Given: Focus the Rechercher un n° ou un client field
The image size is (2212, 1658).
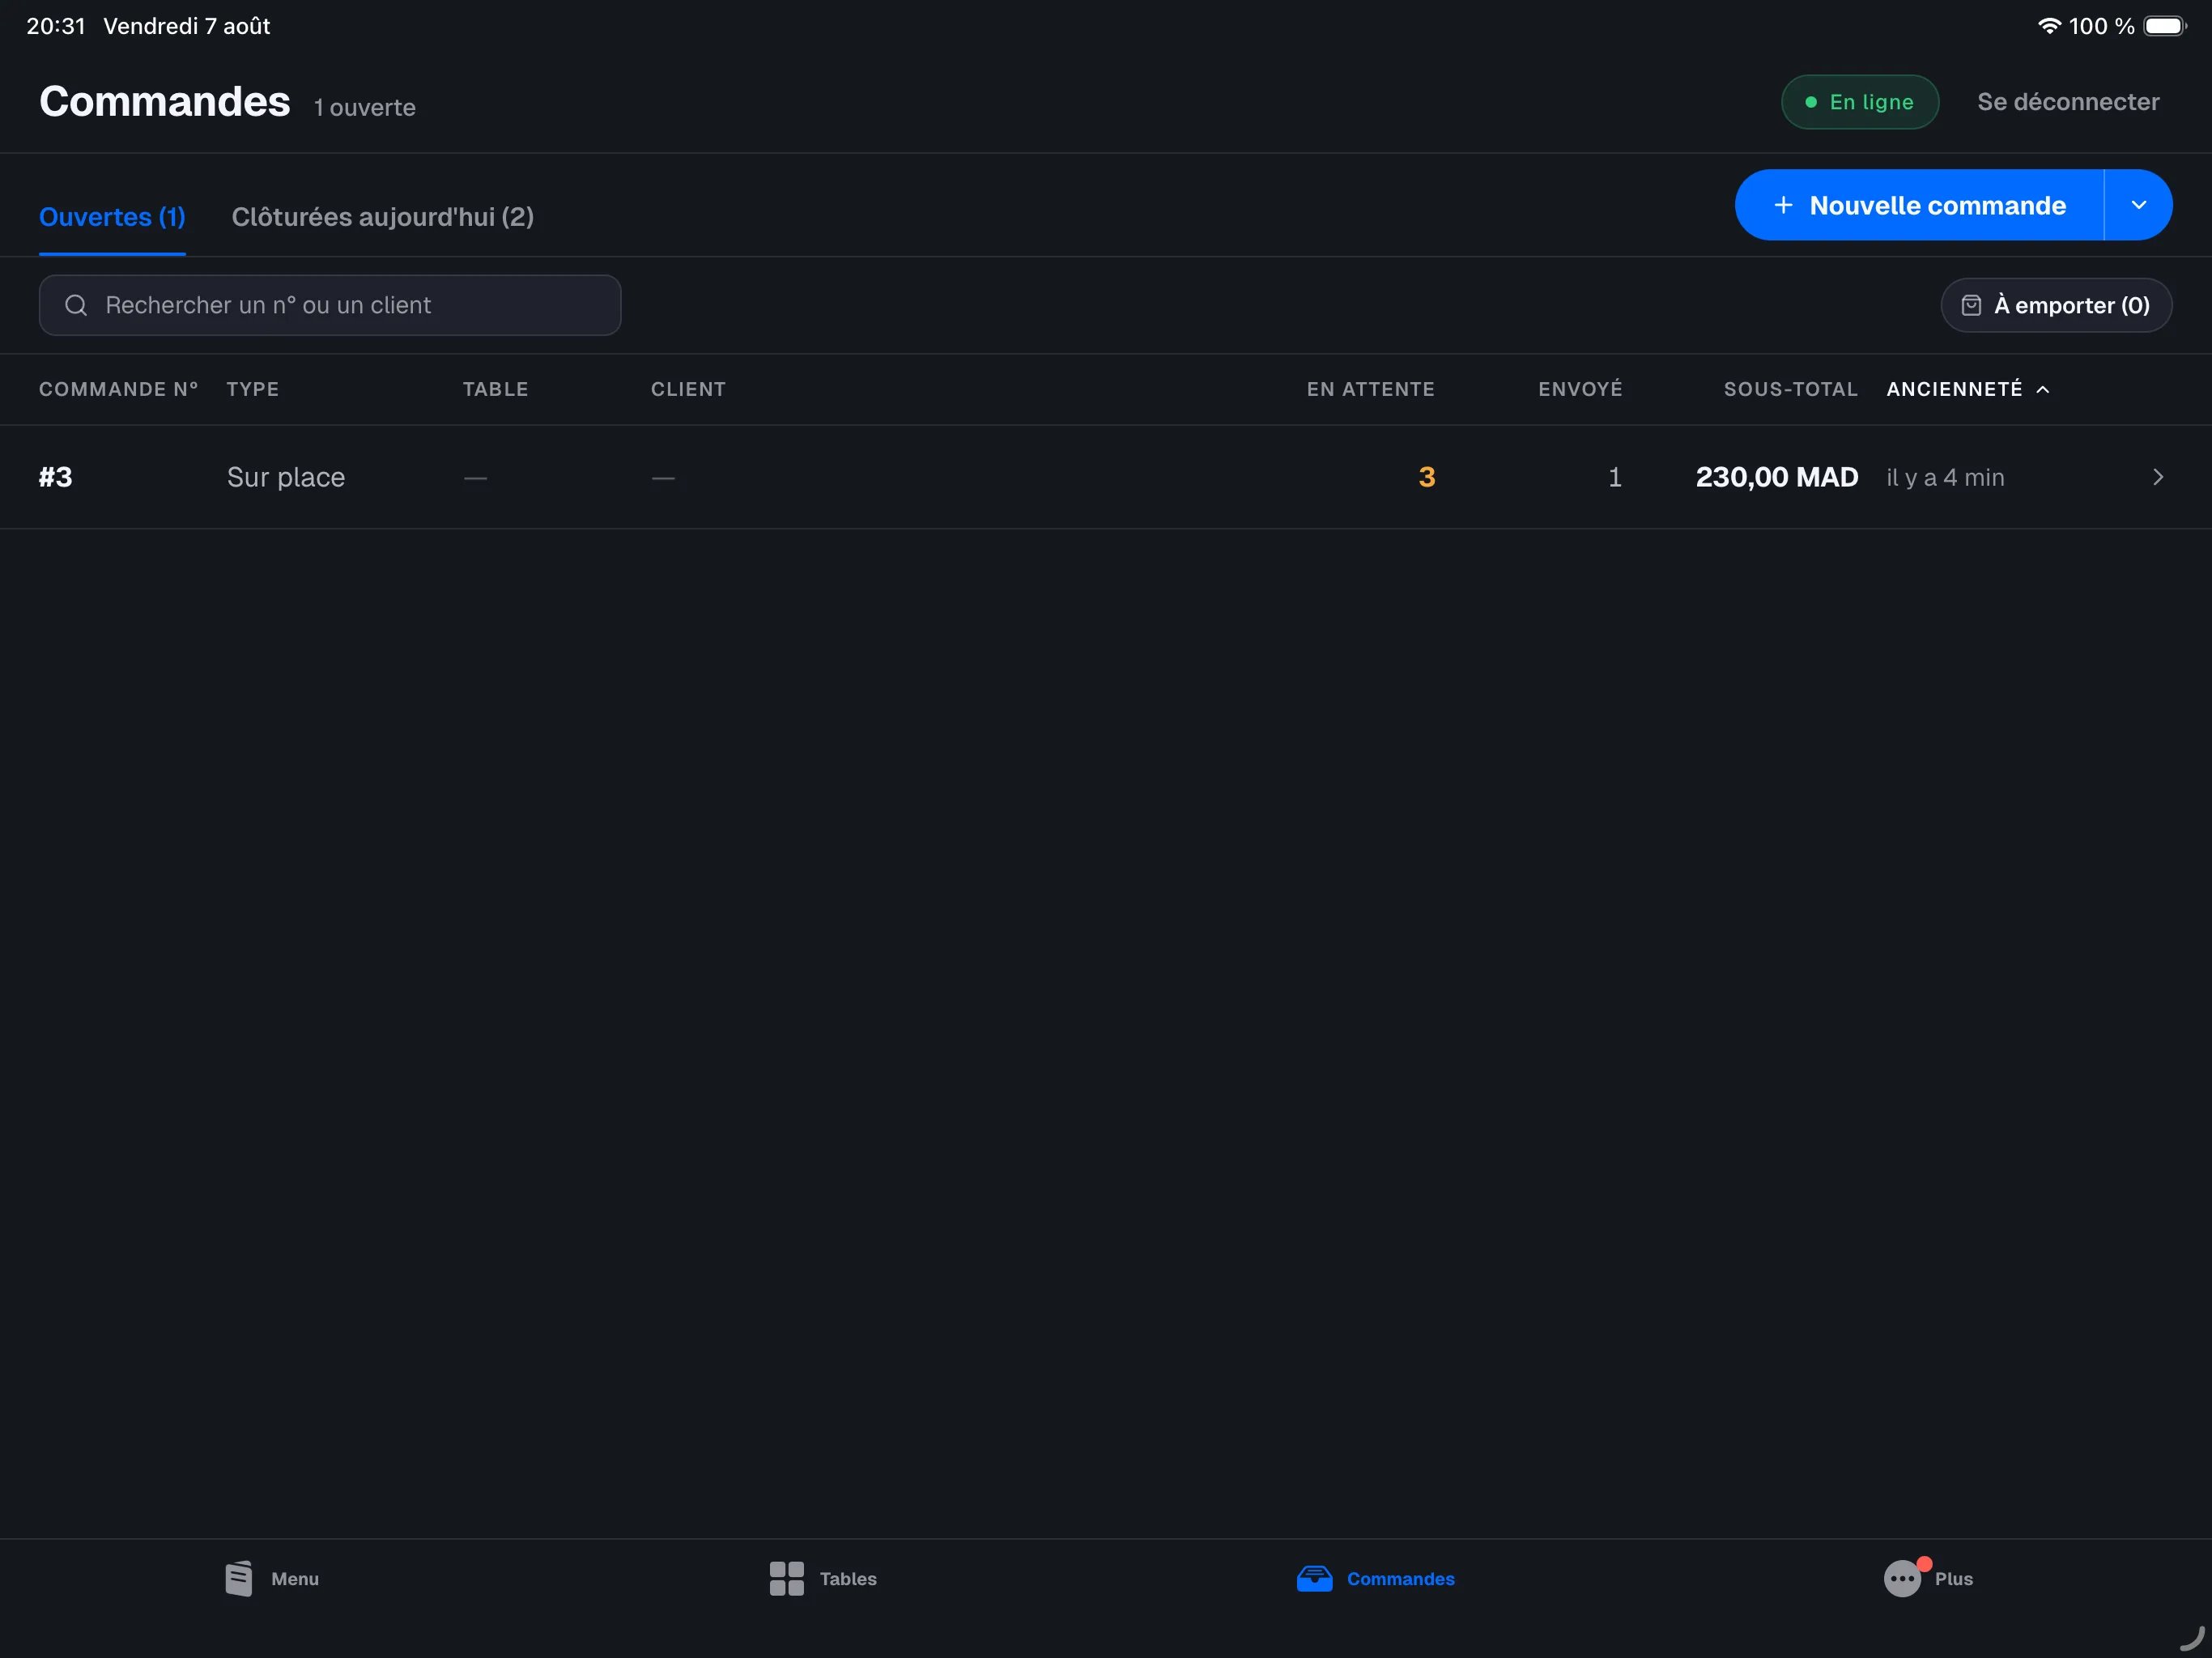Looking at the screenshot, I should 330,305.
